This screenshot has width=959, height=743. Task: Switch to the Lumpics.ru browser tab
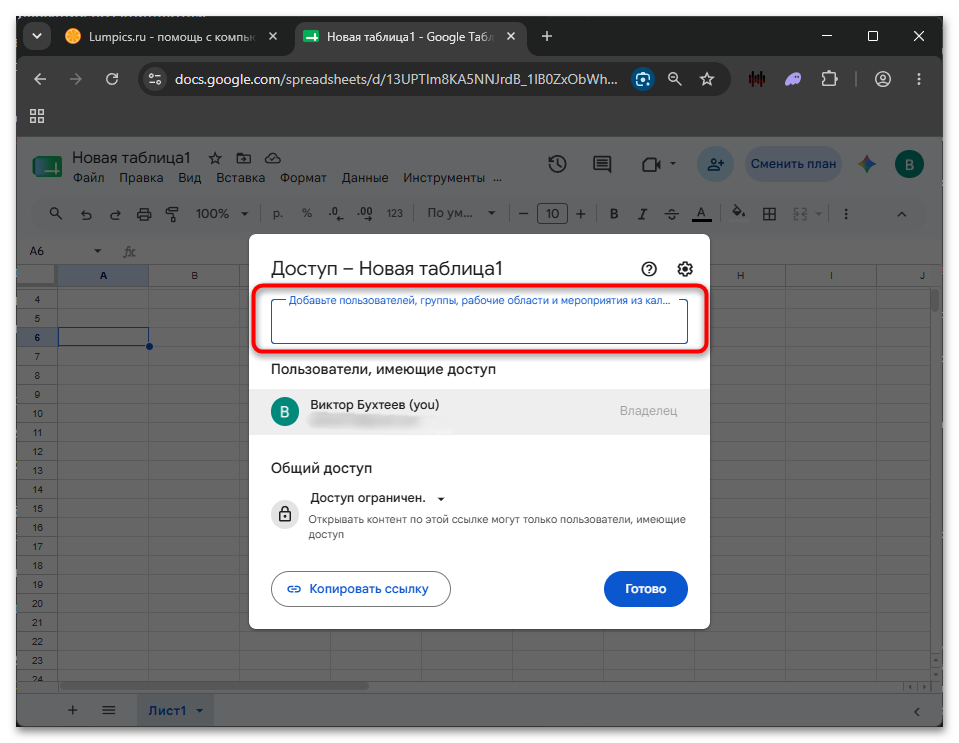[172, 37]
